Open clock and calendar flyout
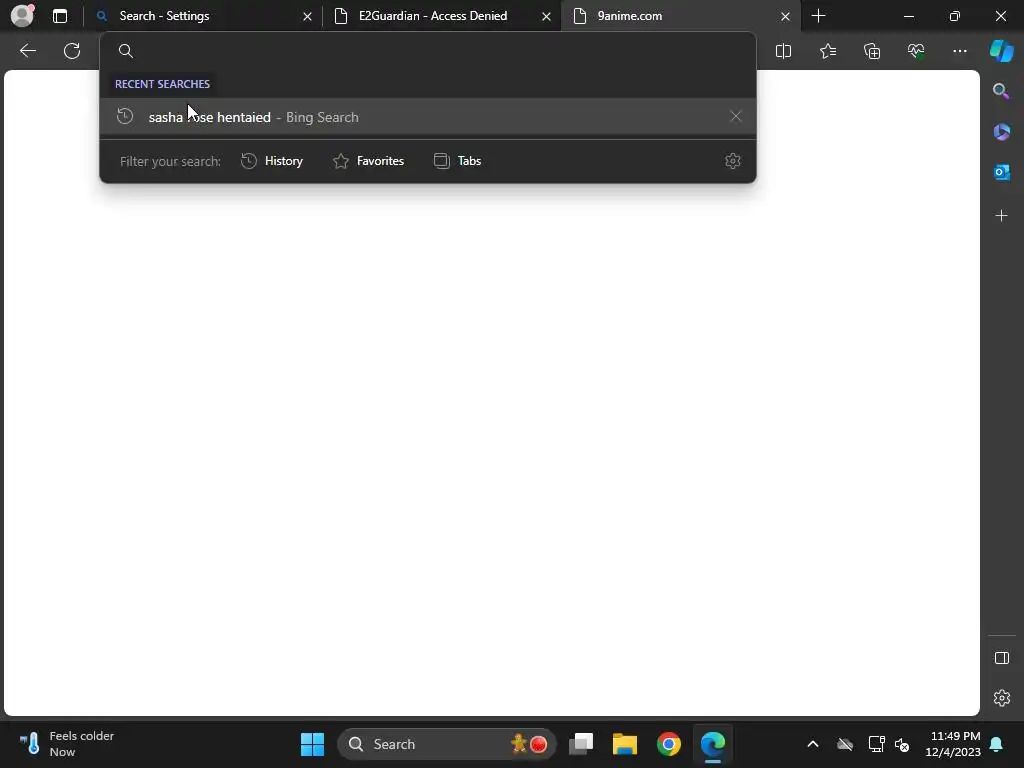Screen dimensions: 1024x768 953,744
